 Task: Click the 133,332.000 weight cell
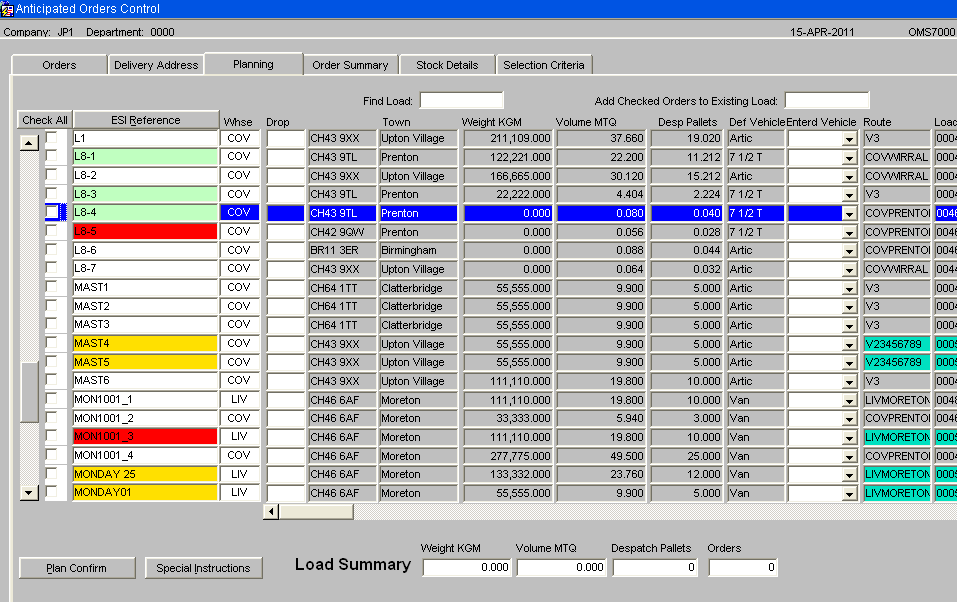point(508,474)
